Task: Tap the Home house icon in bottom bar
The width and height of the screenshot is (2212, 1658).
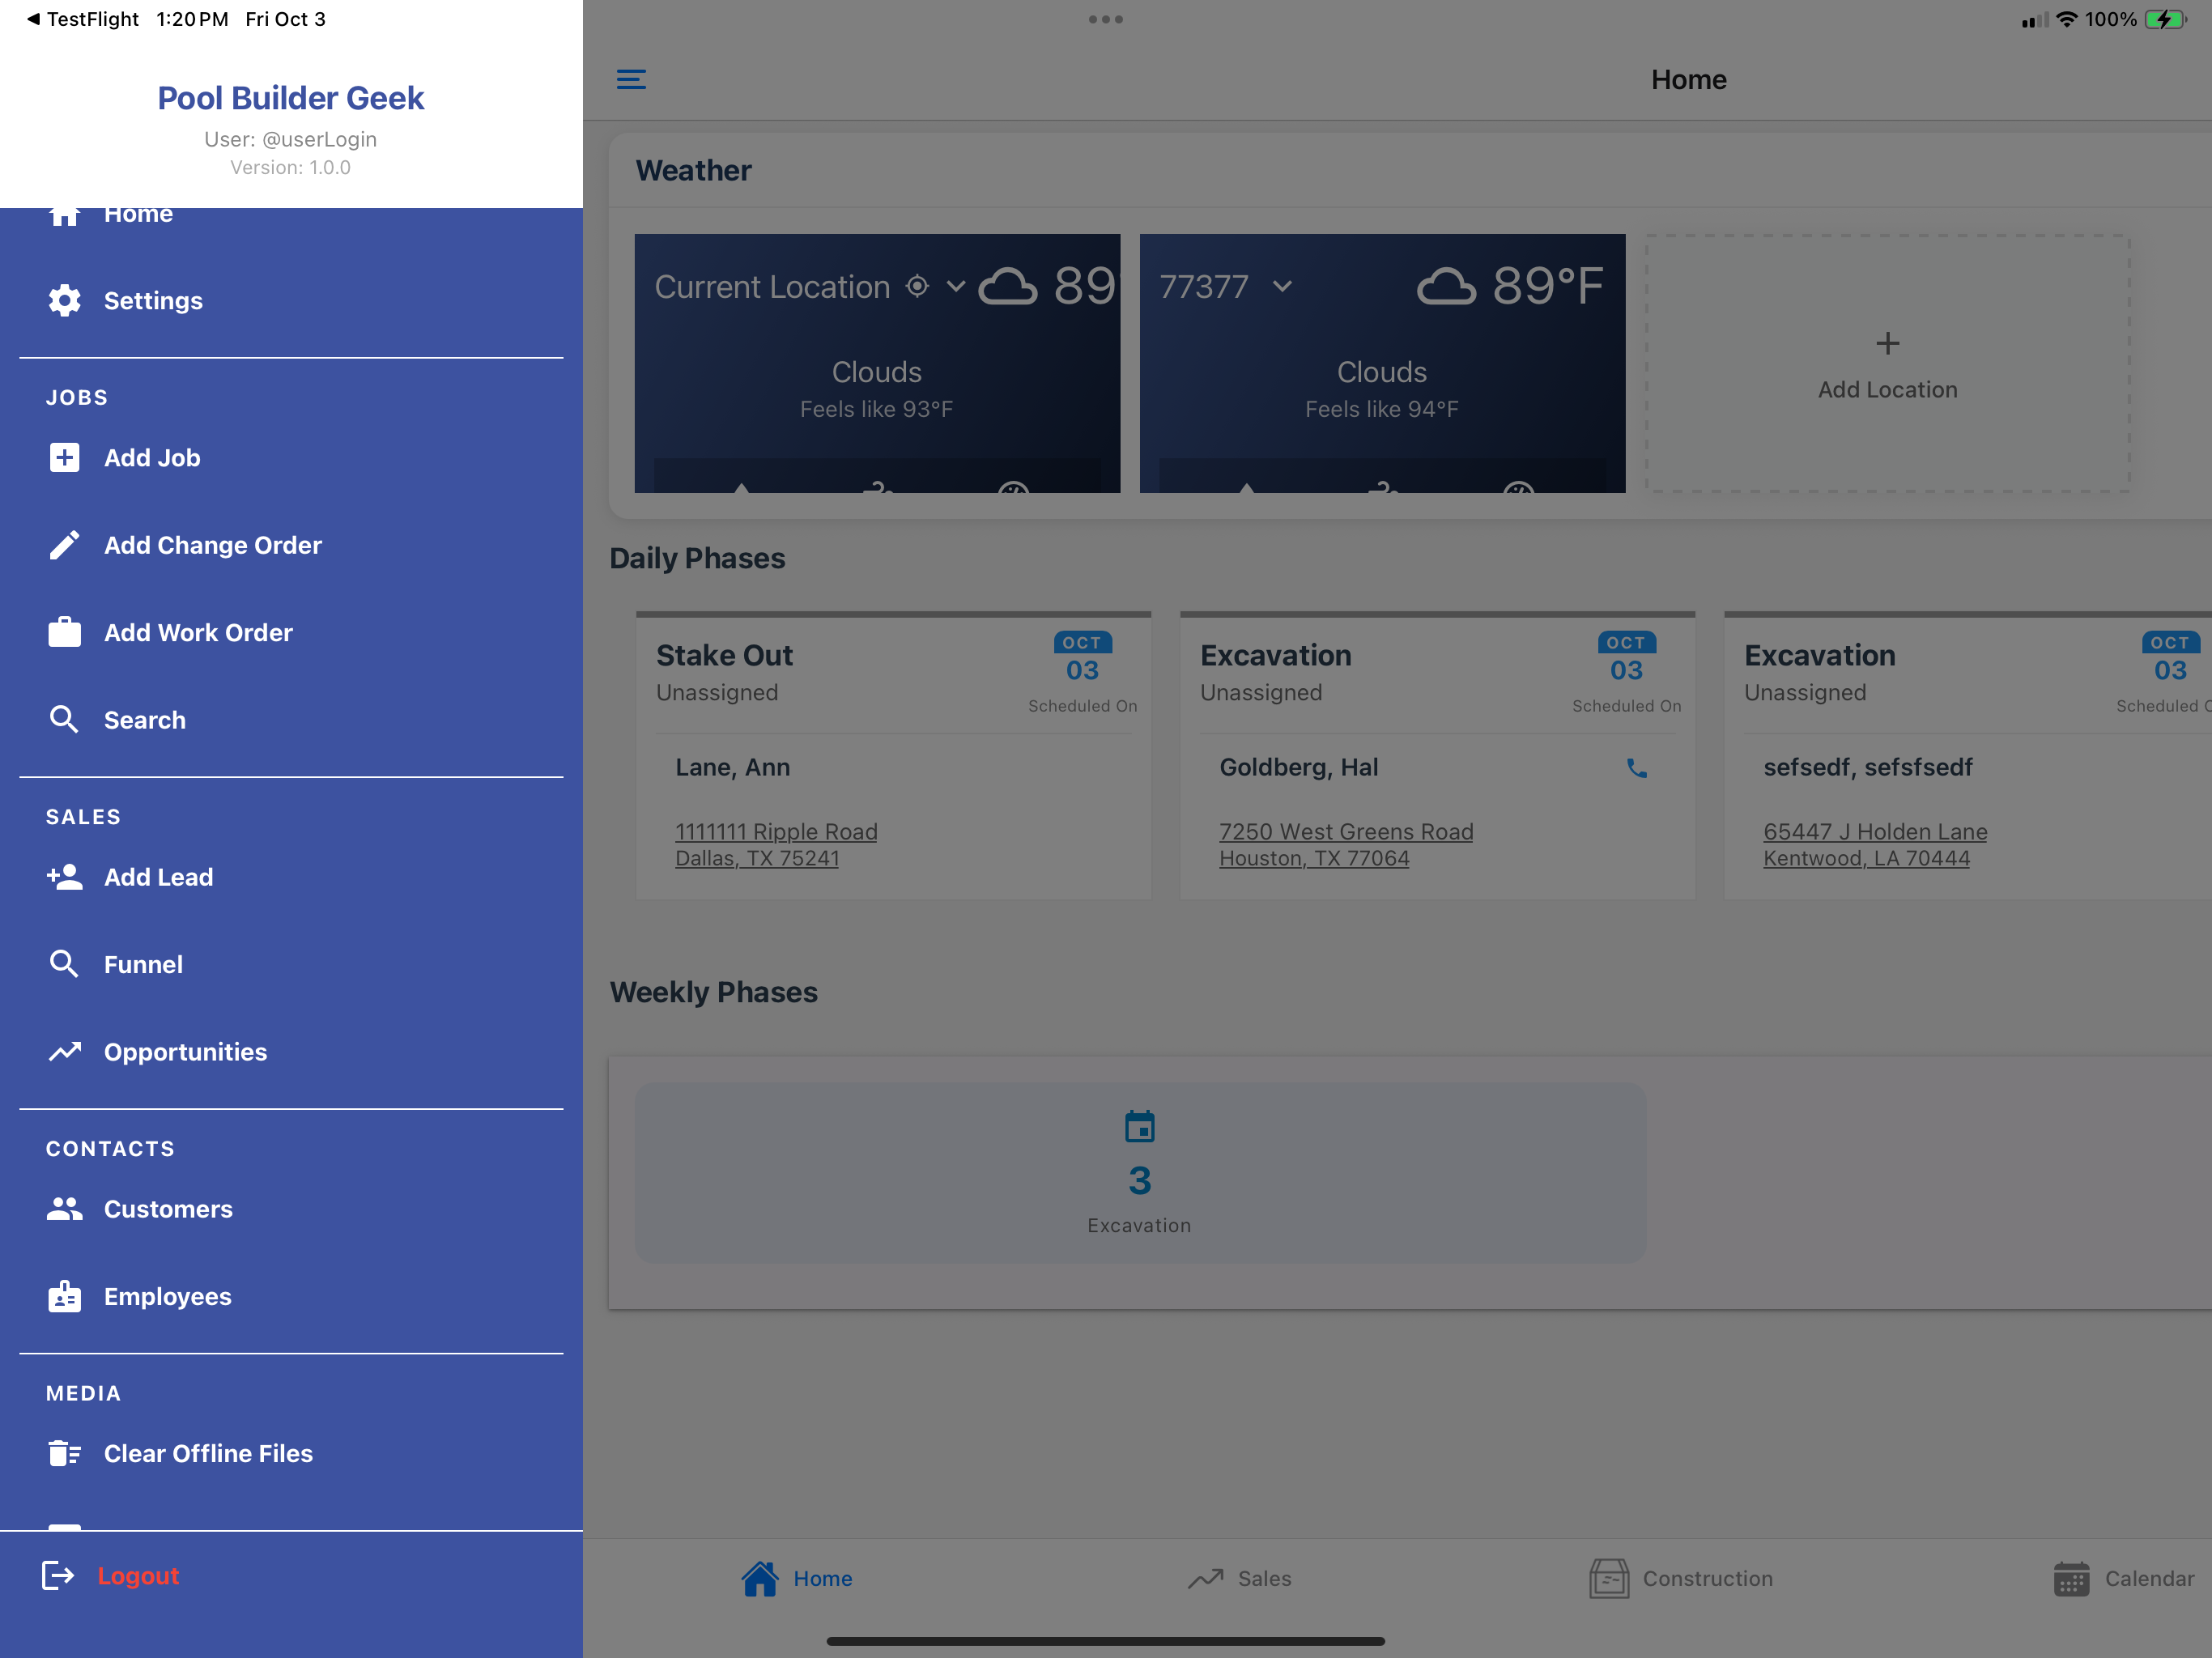Action: (760, 1578)
